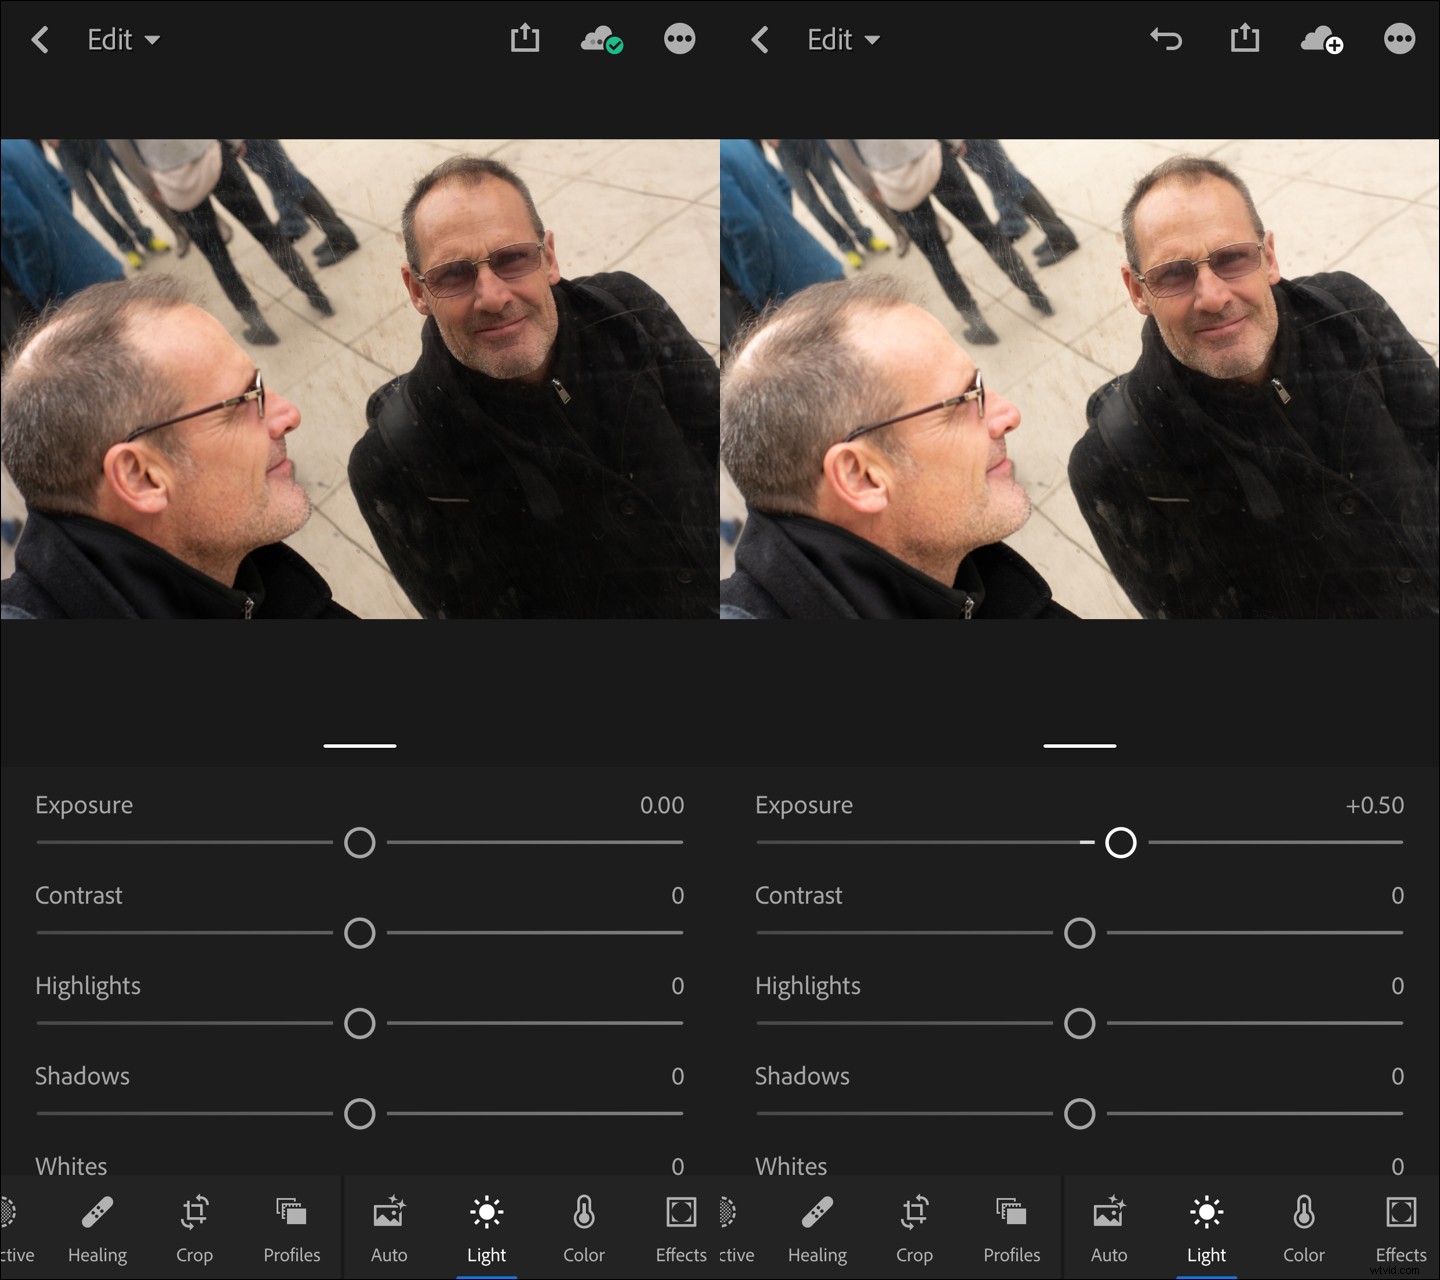
Task: Open the more options menu
Action: [x=678, y=39]
